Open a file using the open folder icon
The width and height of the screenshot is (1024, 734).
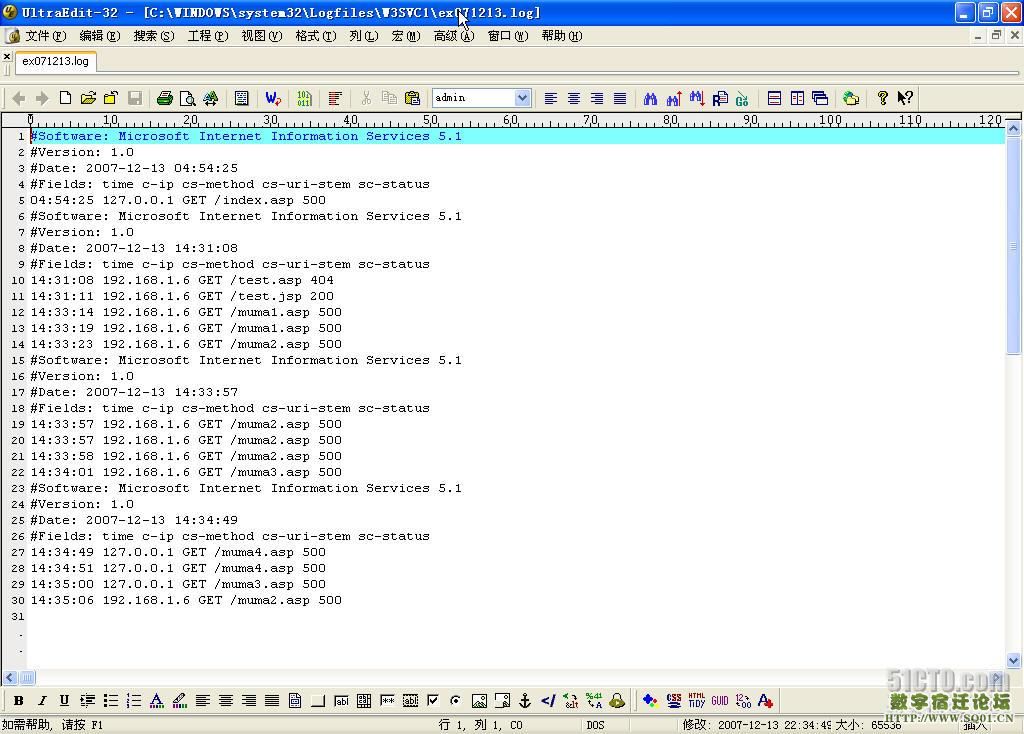point(88,98)
